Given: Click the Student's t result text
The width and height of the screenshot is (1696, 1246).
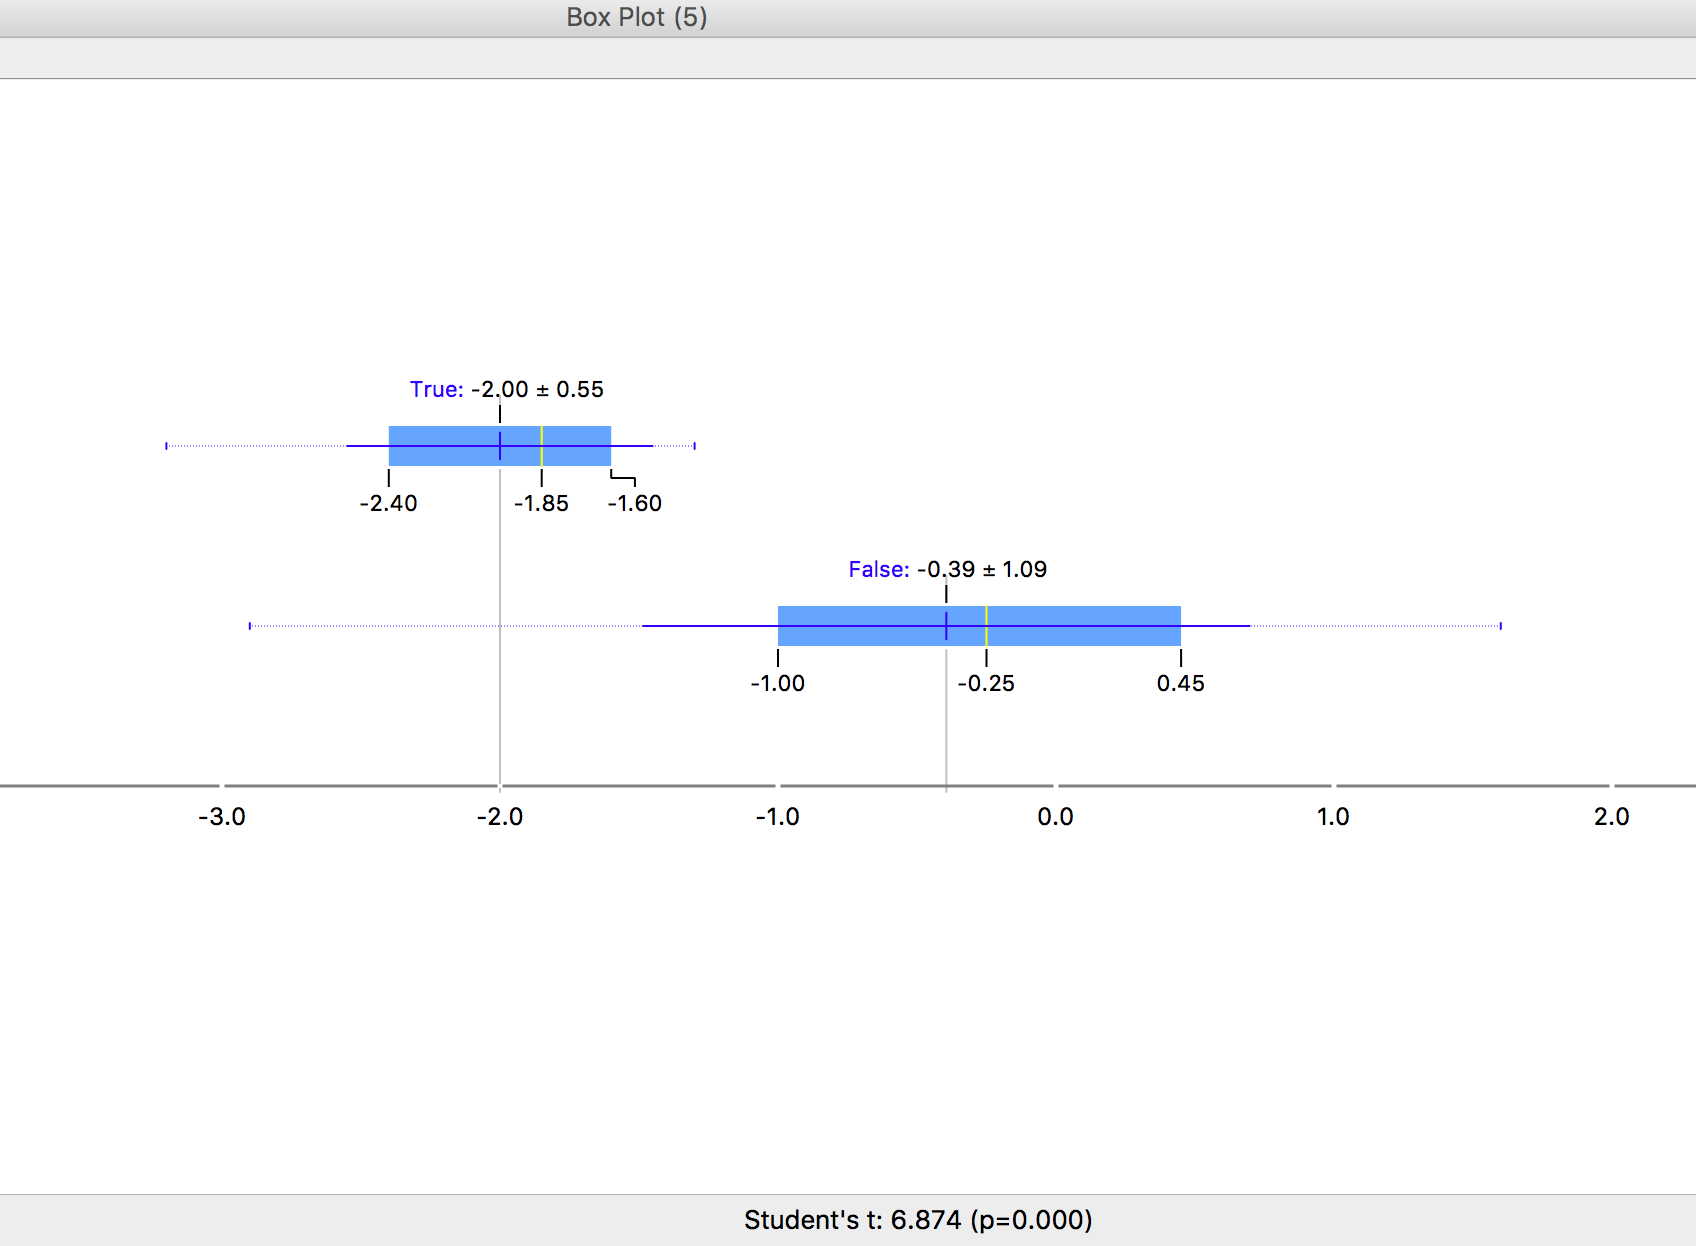Looking at the screenshot, I should (917, 1220).
